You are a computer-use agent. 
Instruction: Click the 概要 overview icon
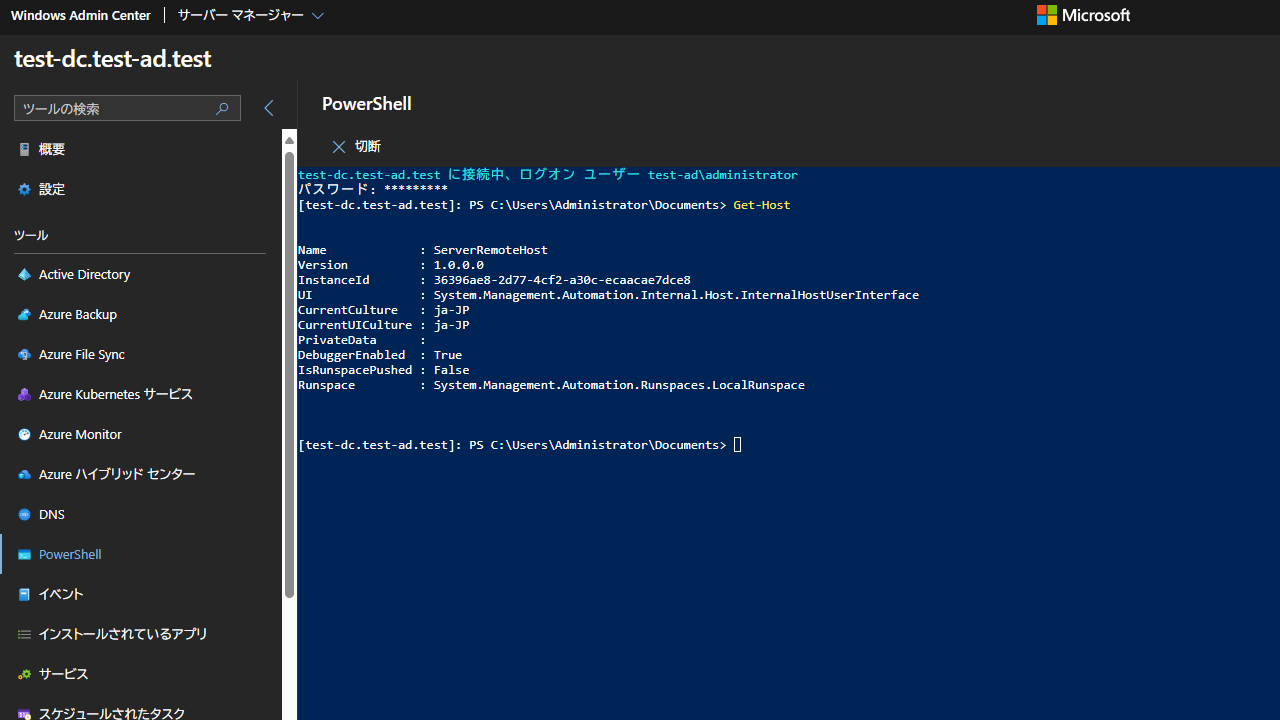pyautogui.click(x=24, y=149)
